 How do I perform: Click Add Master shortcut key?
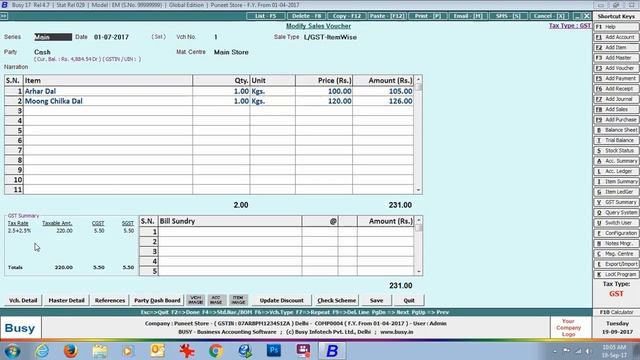click(616, 58)
